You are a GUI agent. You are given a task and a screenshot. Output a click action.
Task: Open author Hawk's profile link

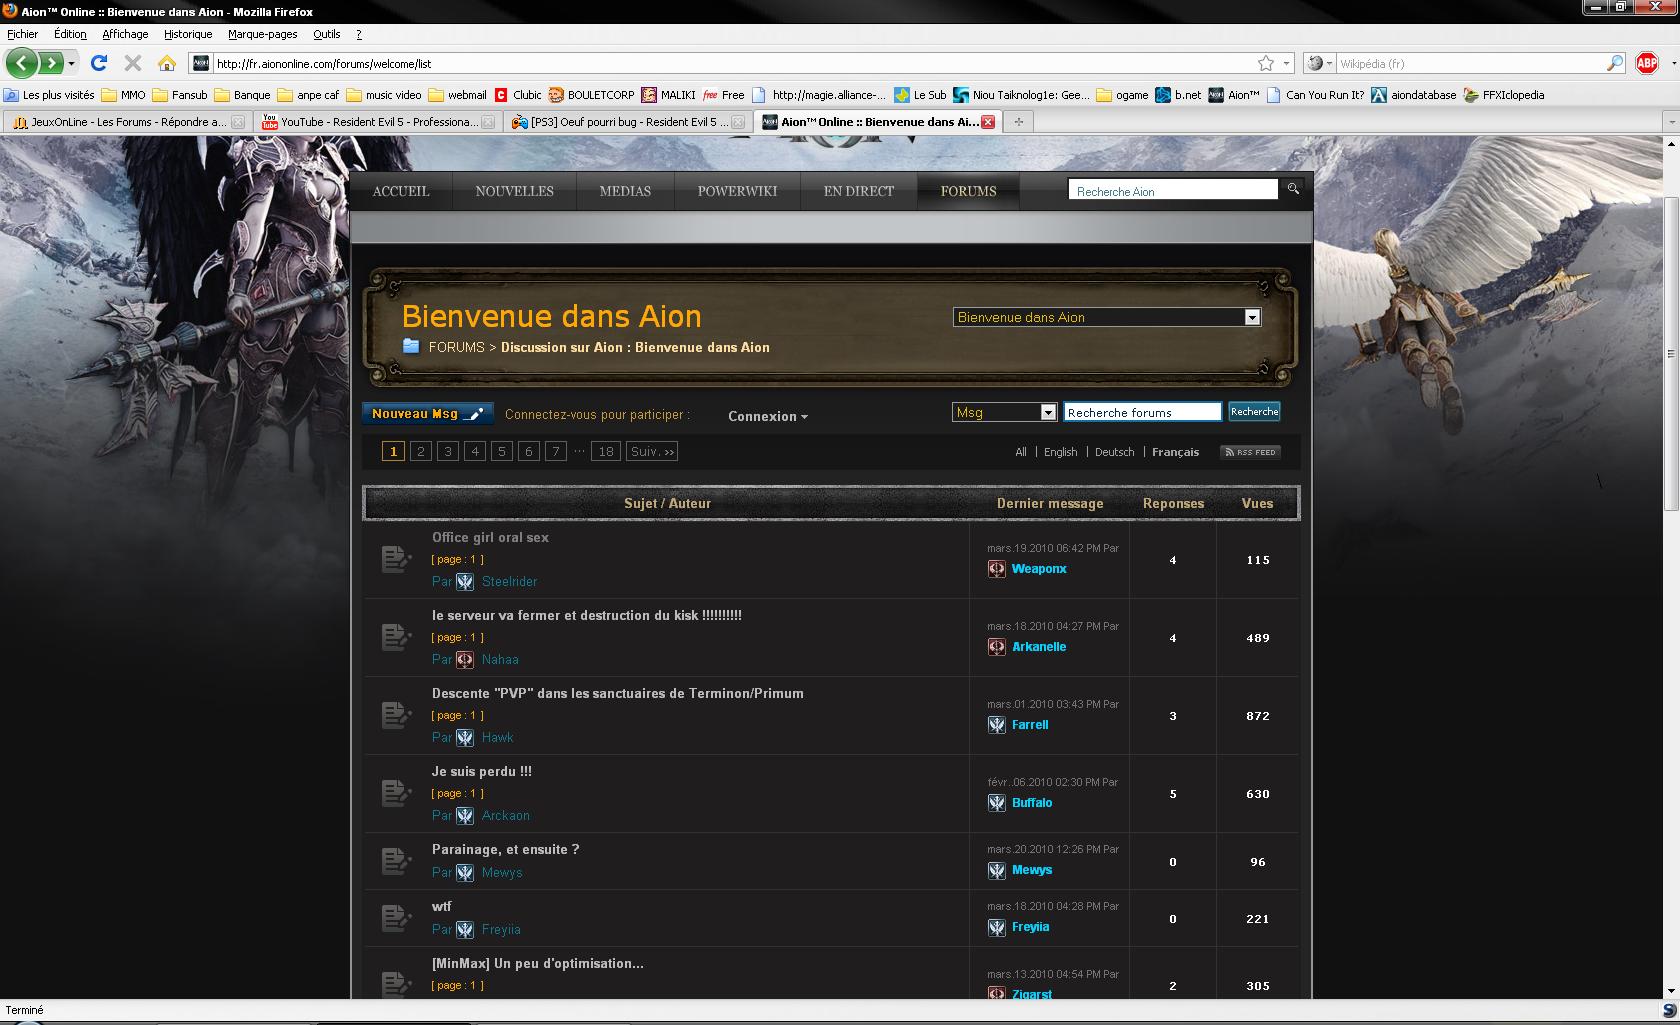tap(497, 737)
